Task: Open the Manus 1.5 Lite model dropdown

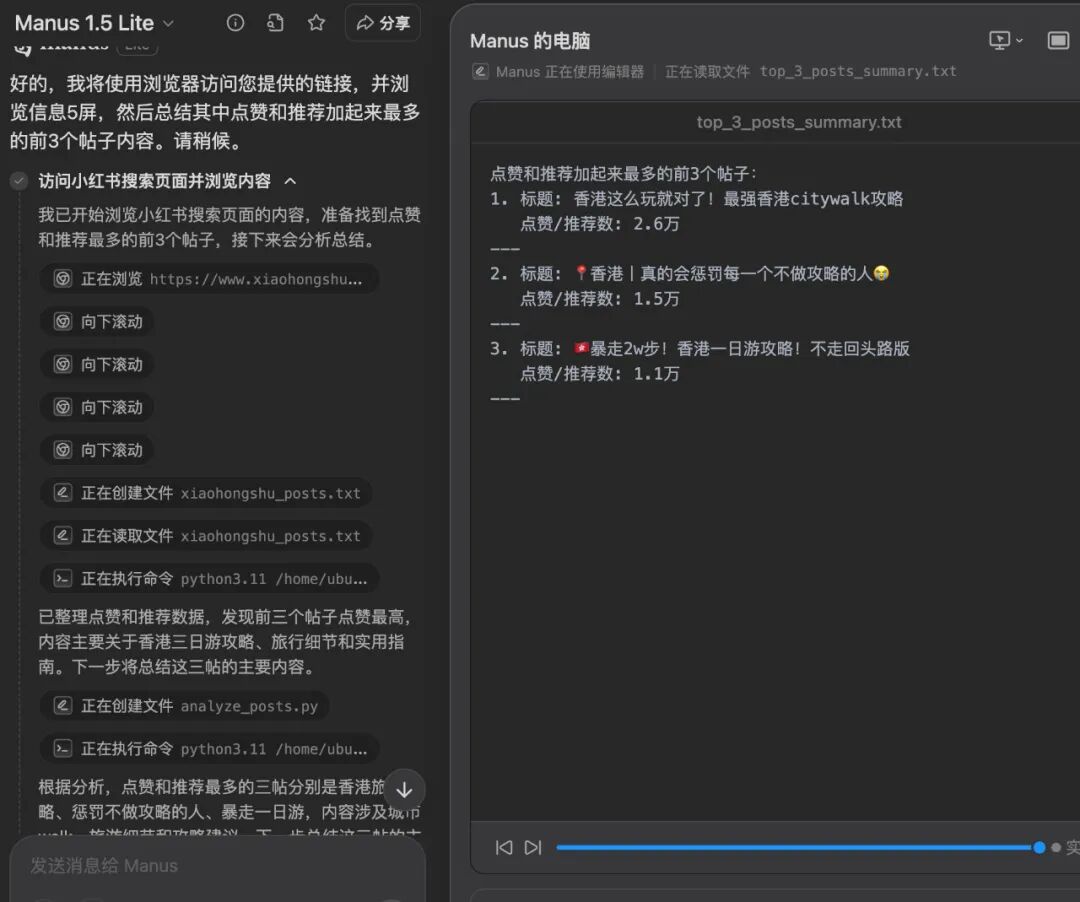Action: tap(94, 23)
